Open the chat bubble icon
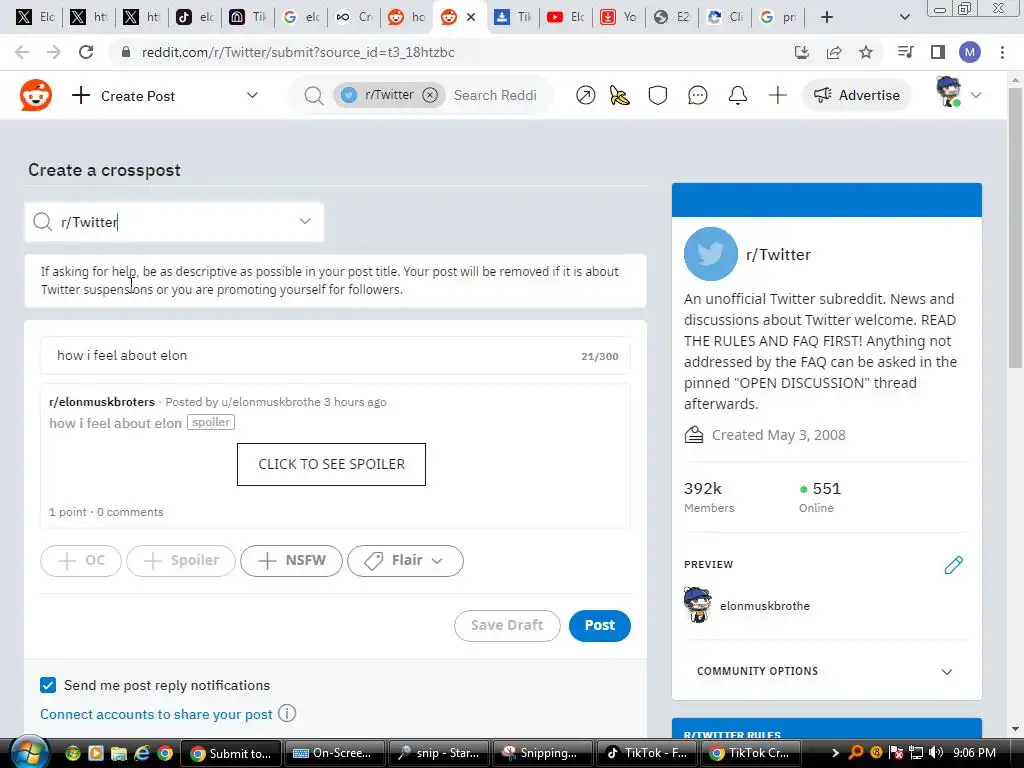This screenshot has width=1024, height=768. pyautogui.click(x=697, y=95)
